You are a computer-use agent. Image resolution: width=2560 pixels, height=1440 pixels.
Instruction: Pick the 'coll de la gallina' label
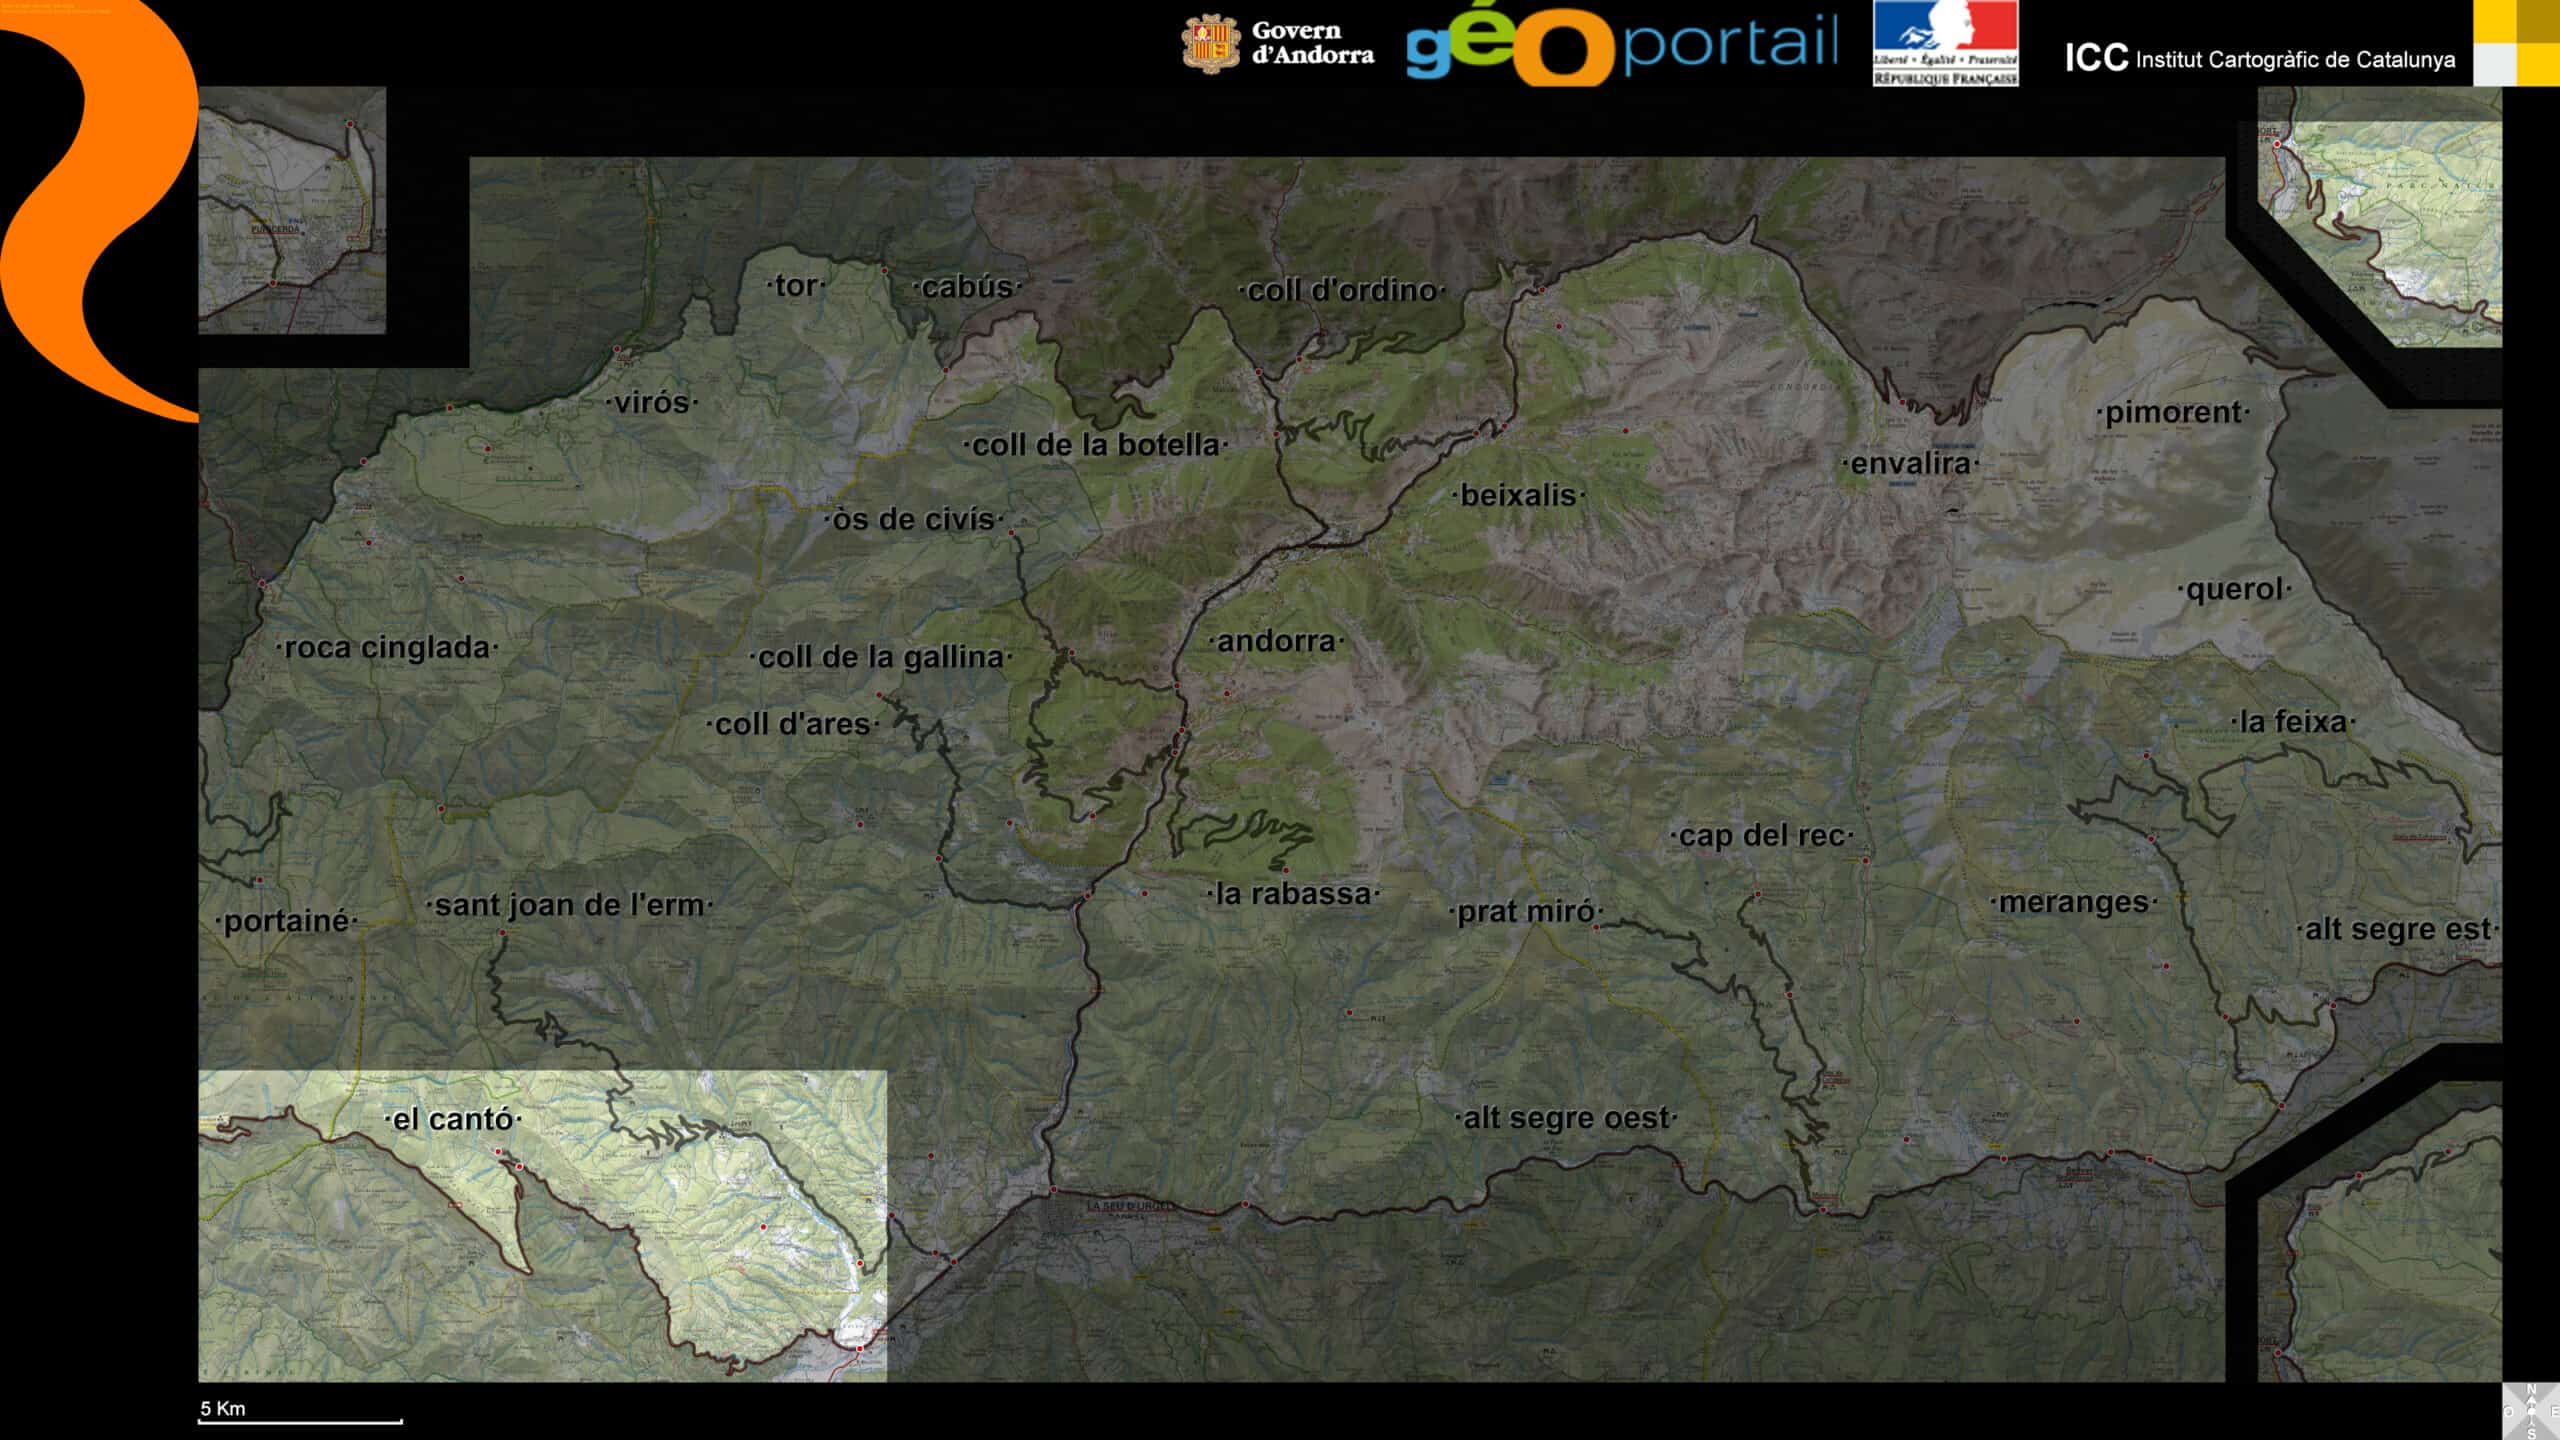[880, 657]
